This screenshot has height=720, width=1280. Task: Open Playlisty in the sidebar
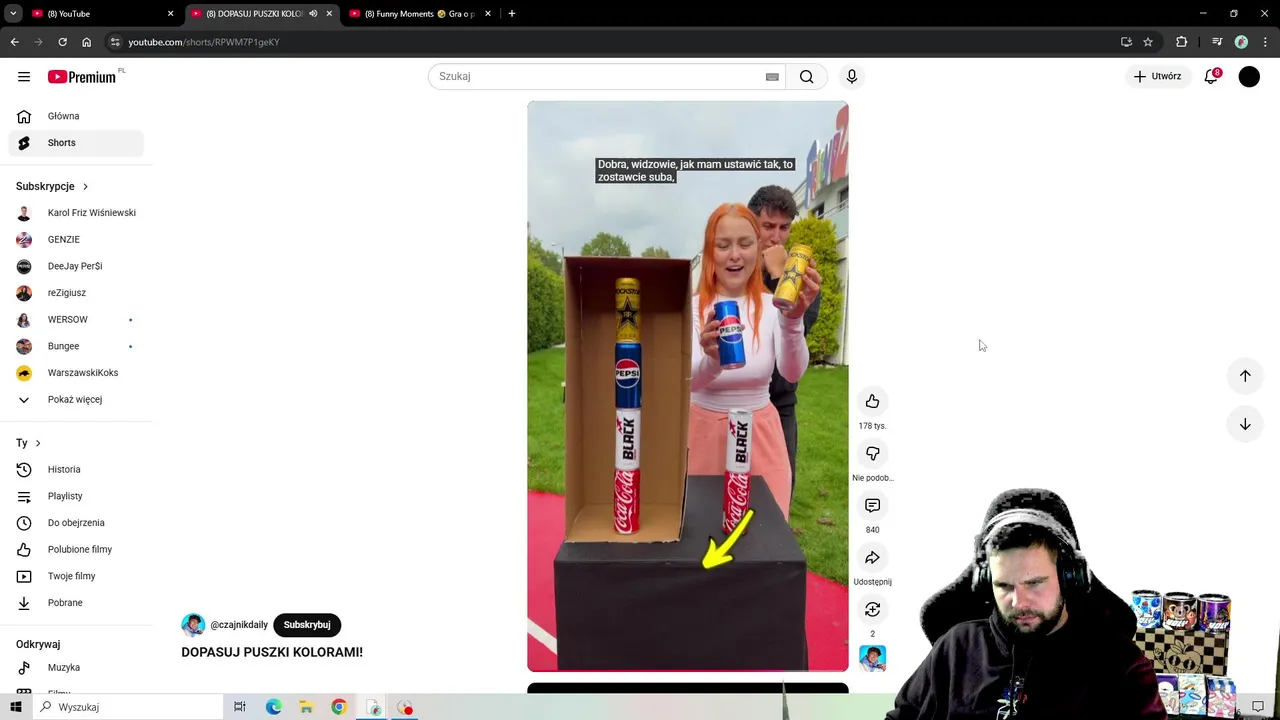[x=76, y=496]
